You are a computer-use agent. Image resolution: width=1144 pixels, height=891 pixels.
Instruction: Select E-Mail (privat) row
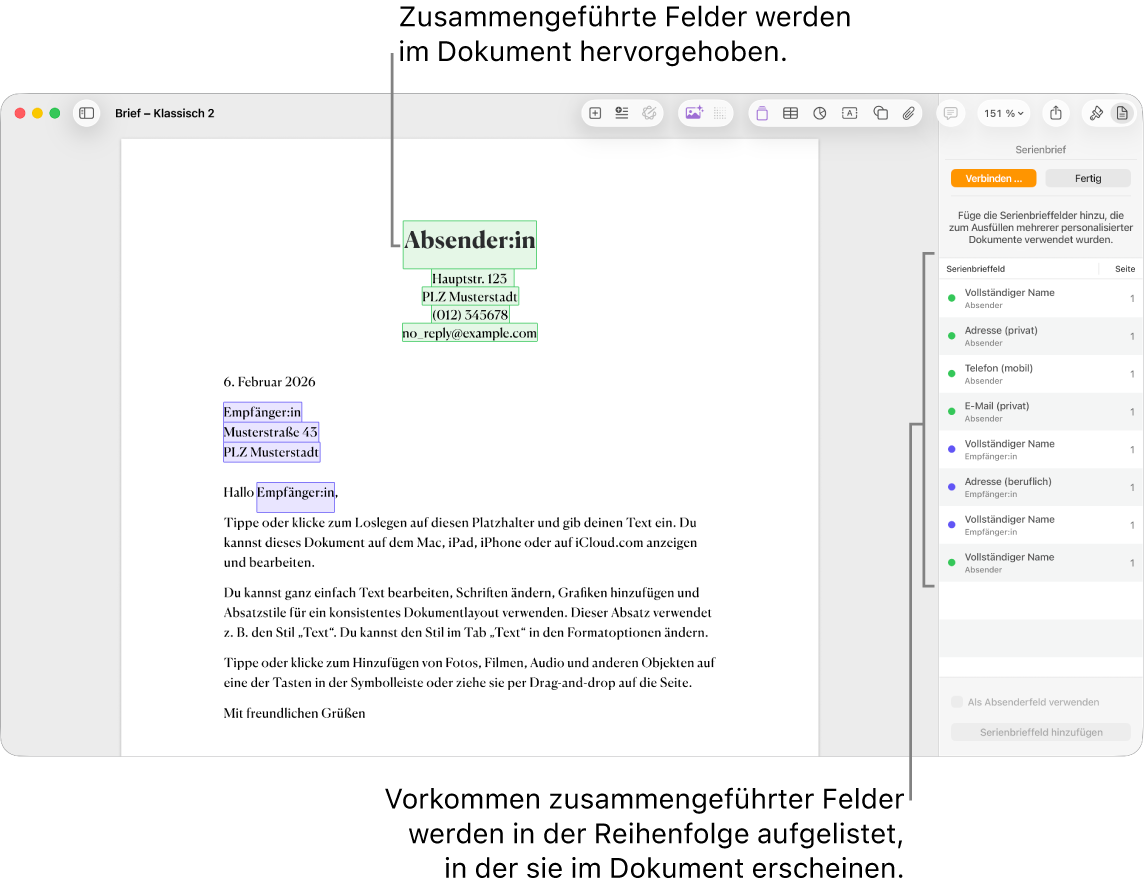(x=1040, y=412)
